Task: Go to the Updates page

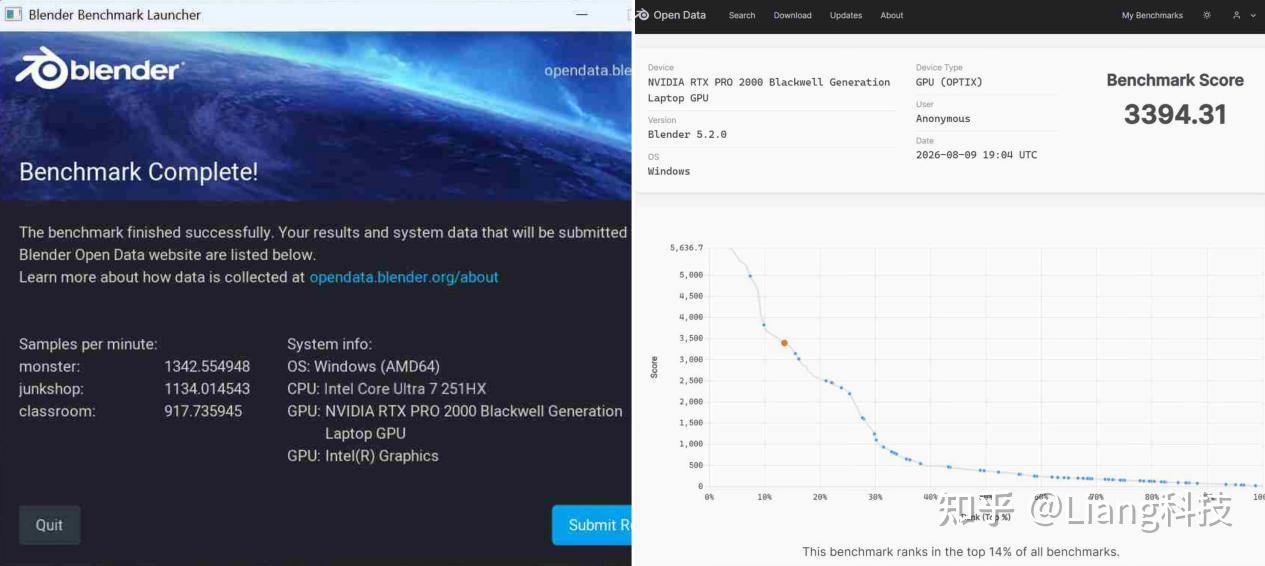Action: tap(846, 15)
